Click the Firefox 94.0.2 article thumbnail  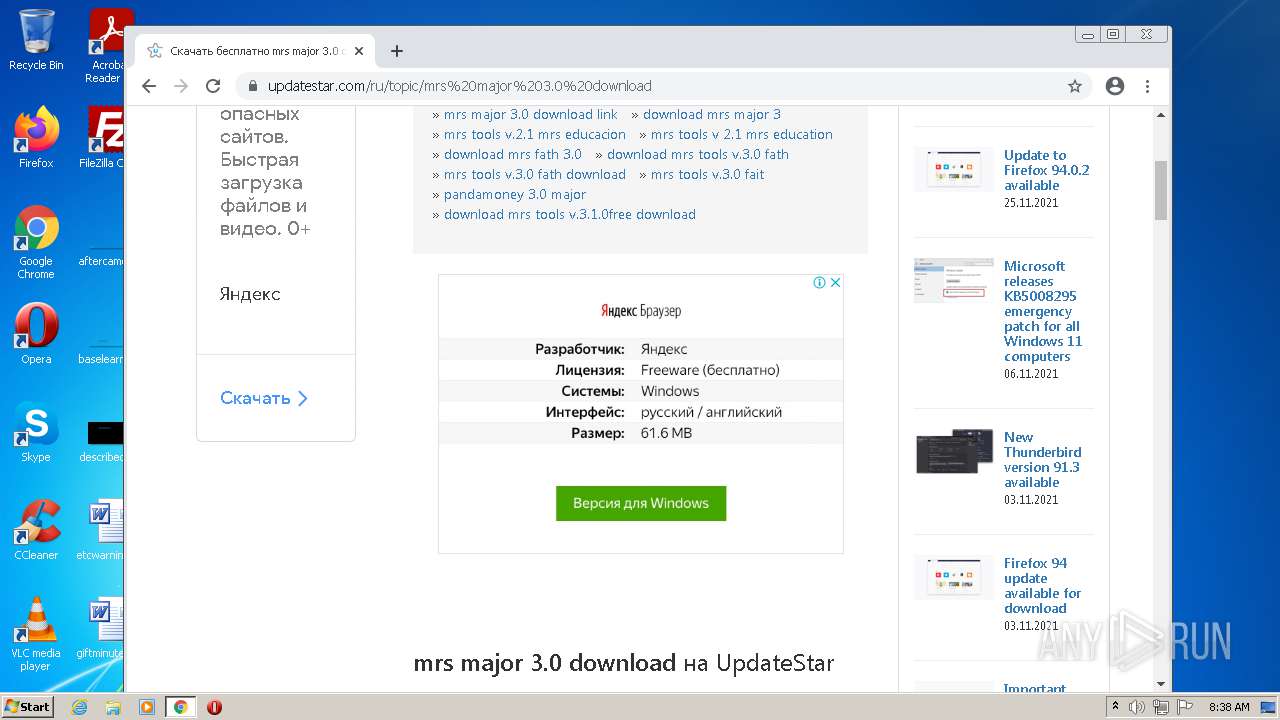954,169
